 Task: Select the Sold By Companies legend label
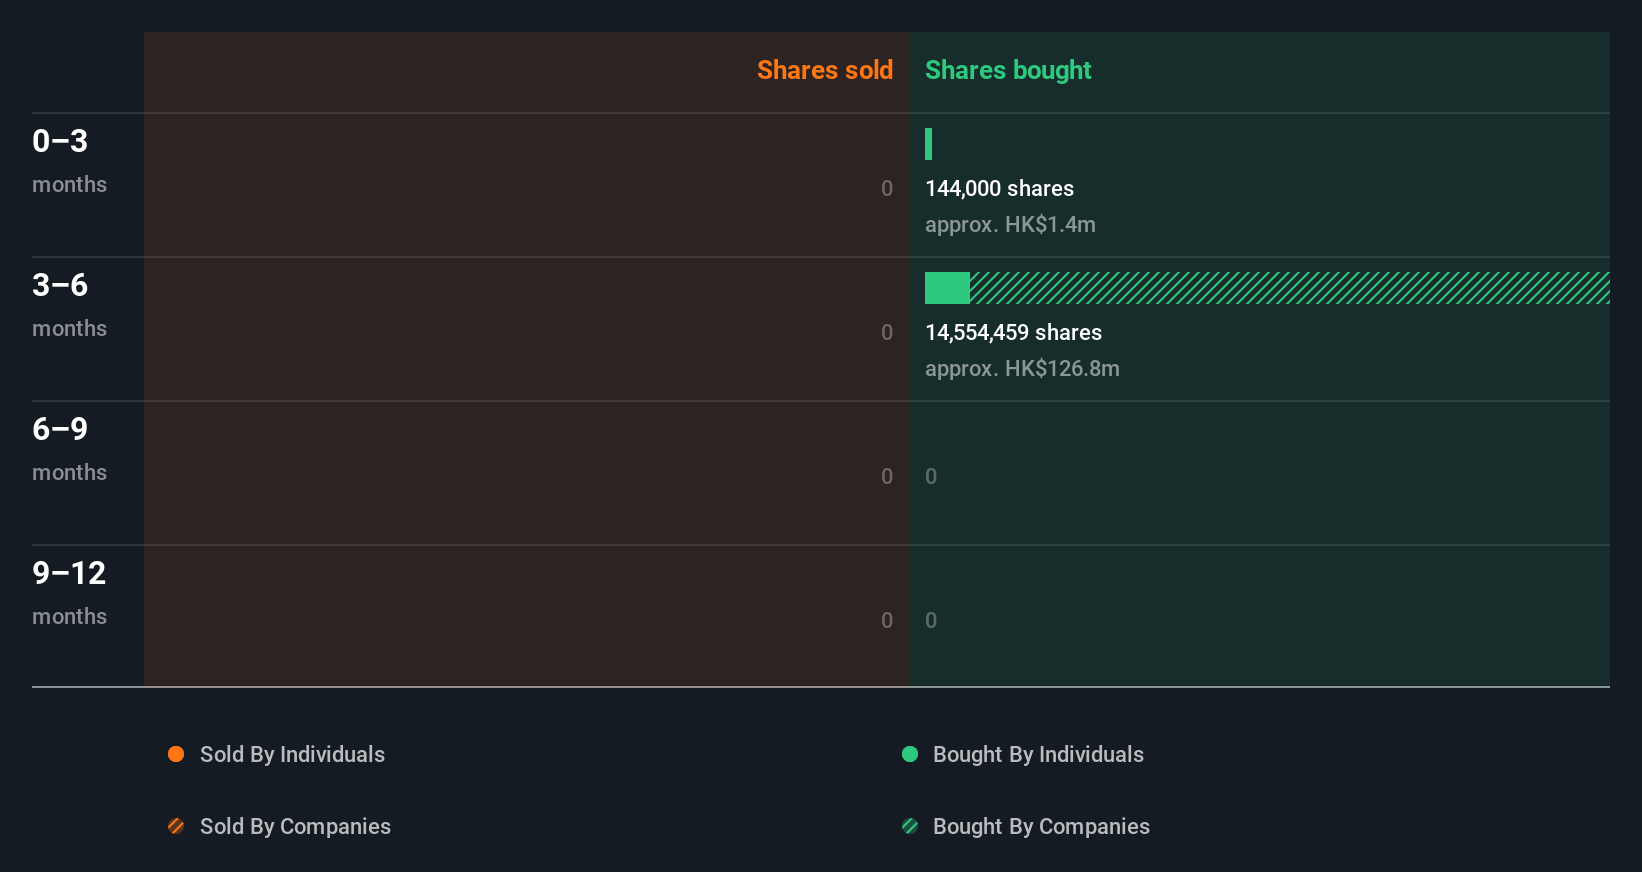(x=295, y=826)
